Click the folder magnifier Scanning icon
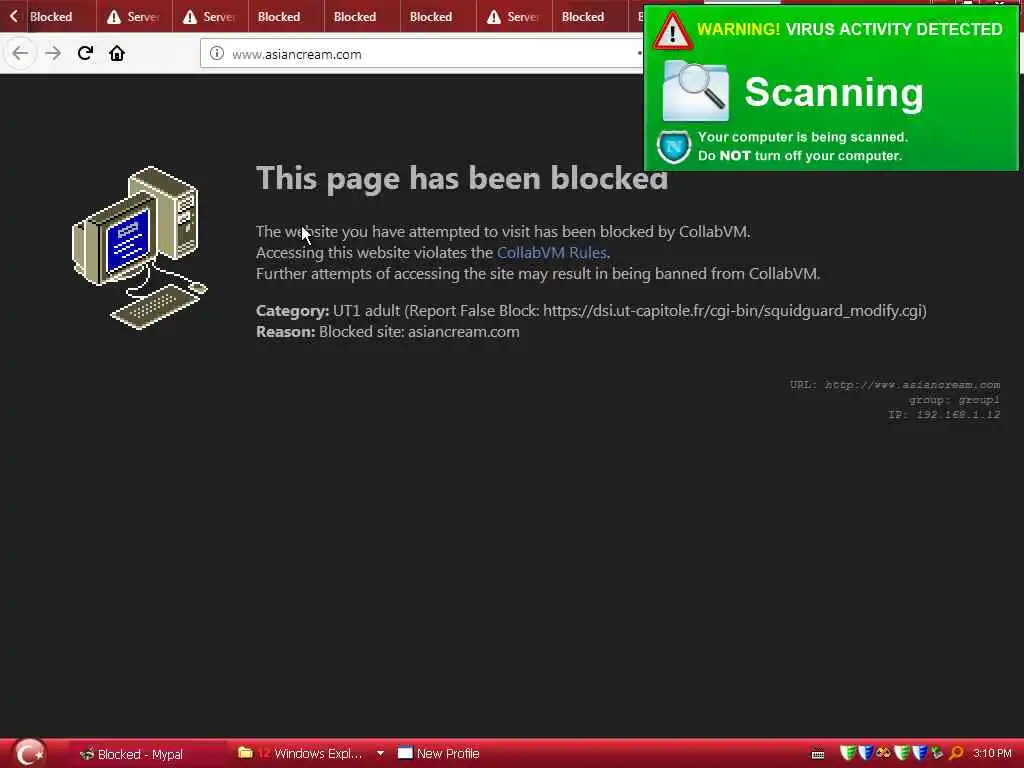 pyautogui.click(x=696, y=91)
